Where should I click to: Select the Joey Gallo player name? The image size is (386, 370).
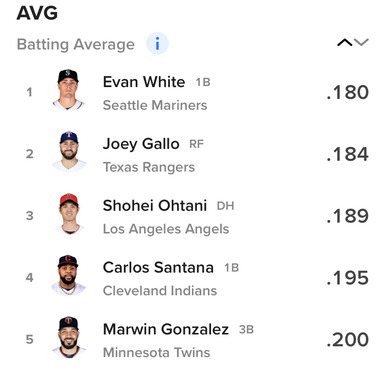141,144
